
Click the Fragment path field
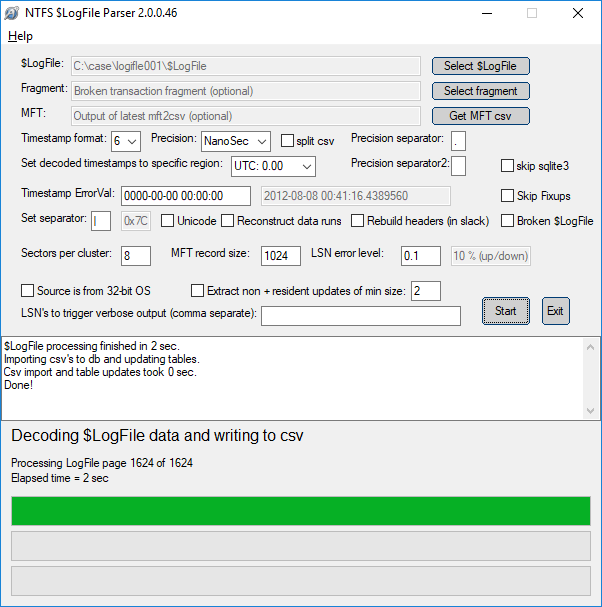[x=246, y=91]
